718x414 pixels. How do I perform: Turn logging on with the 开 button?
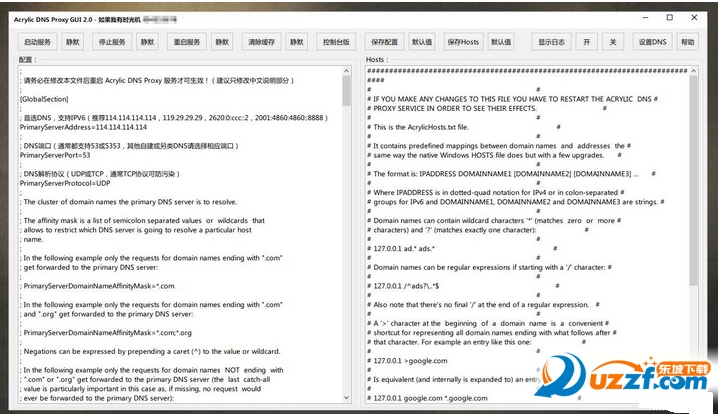(587, 42)
